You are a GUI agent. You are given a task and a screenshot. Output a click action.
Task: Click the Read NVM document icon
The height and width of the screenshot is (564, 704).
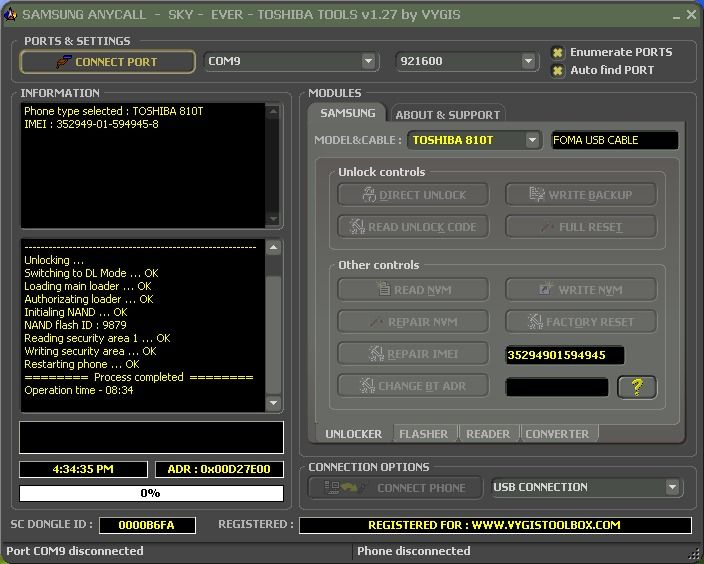382,290
